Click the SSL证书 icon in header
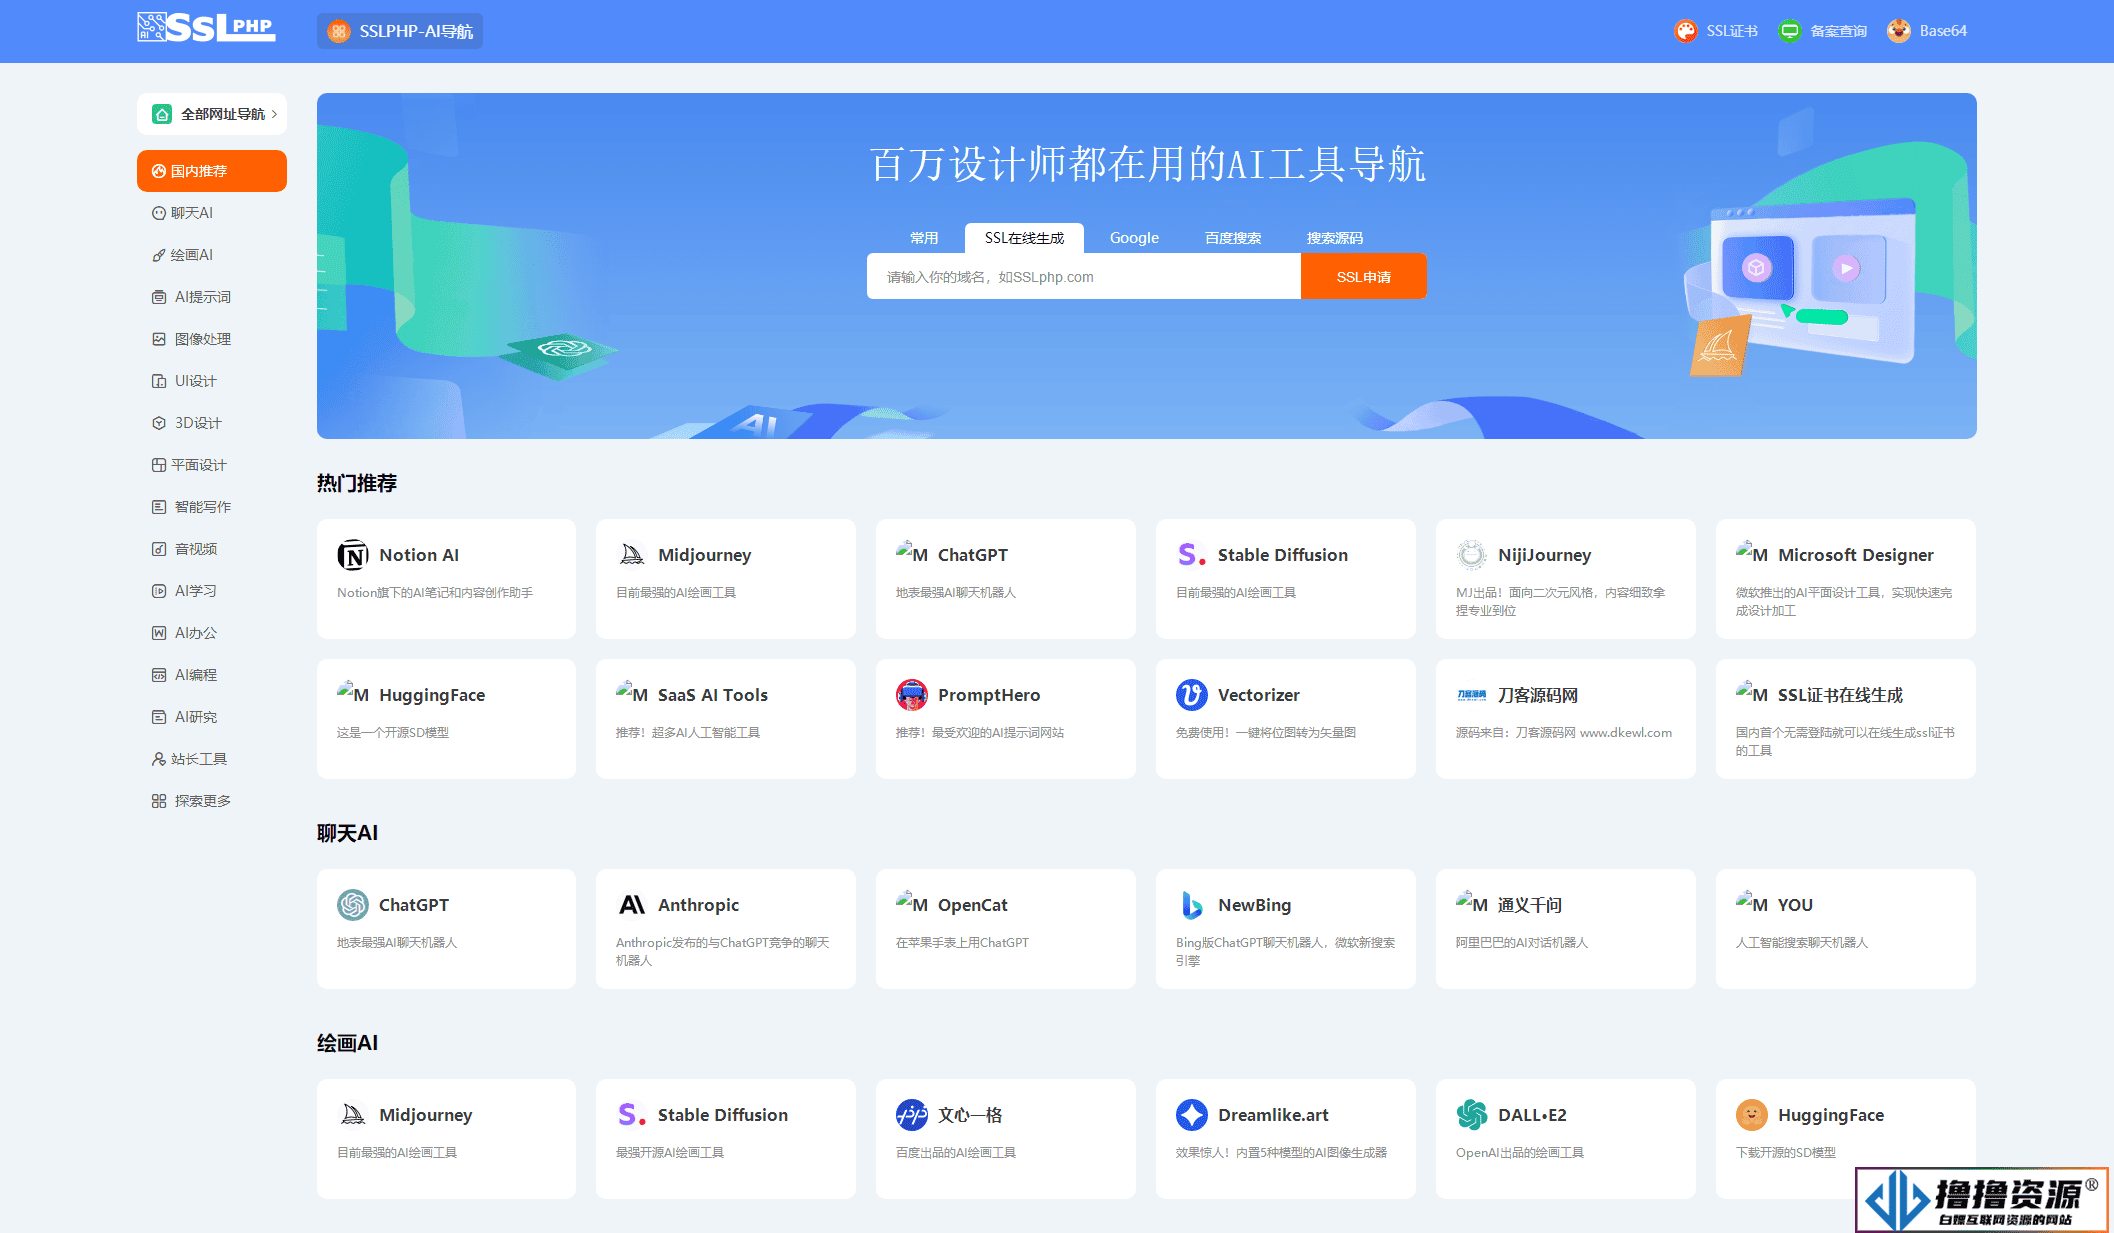 1686,31
